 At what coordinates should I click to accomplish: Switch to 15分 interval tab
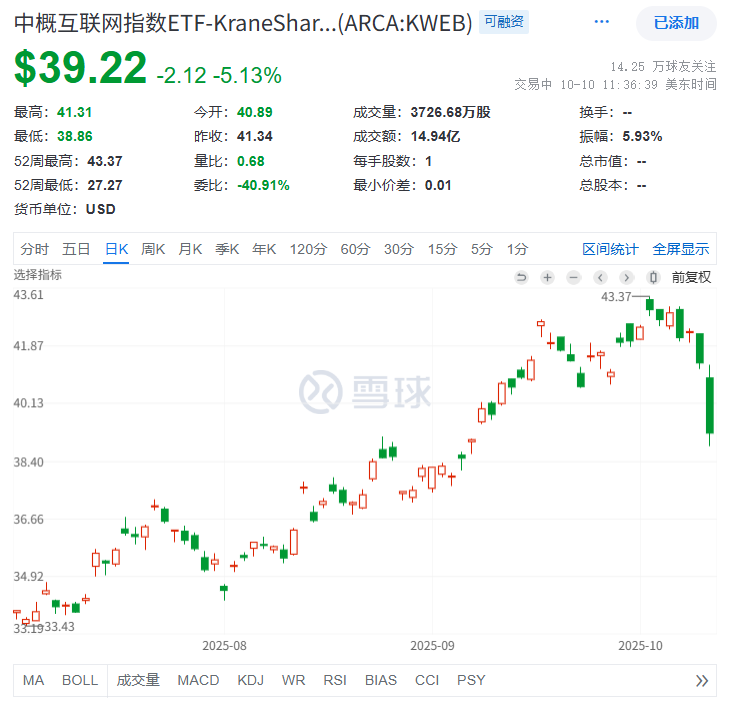coord(443,249)
